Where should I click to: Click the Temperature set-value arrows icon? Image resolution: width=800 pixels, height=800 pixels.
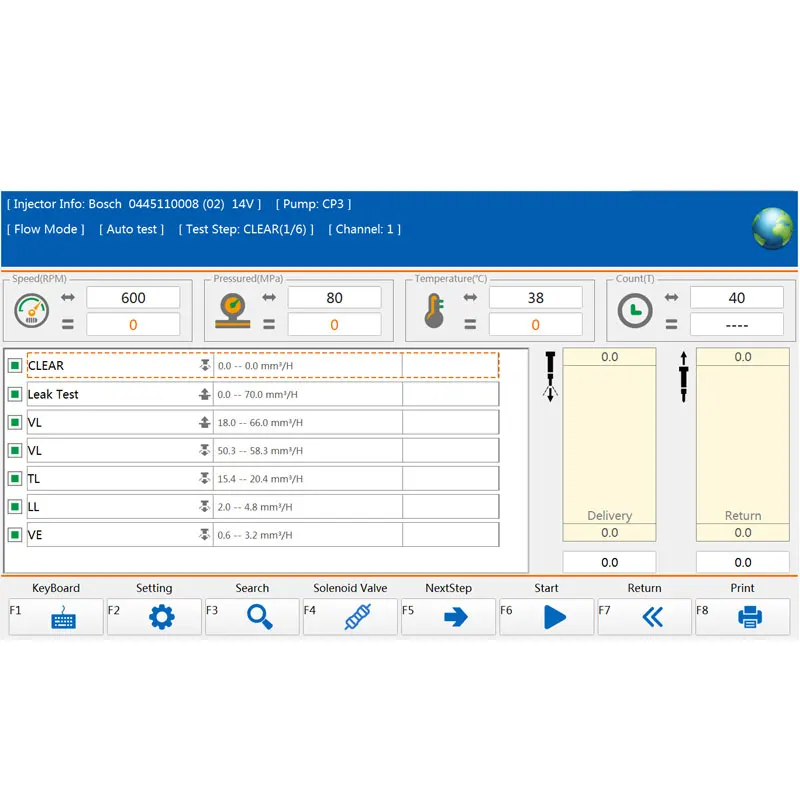(x=470, y=297)
